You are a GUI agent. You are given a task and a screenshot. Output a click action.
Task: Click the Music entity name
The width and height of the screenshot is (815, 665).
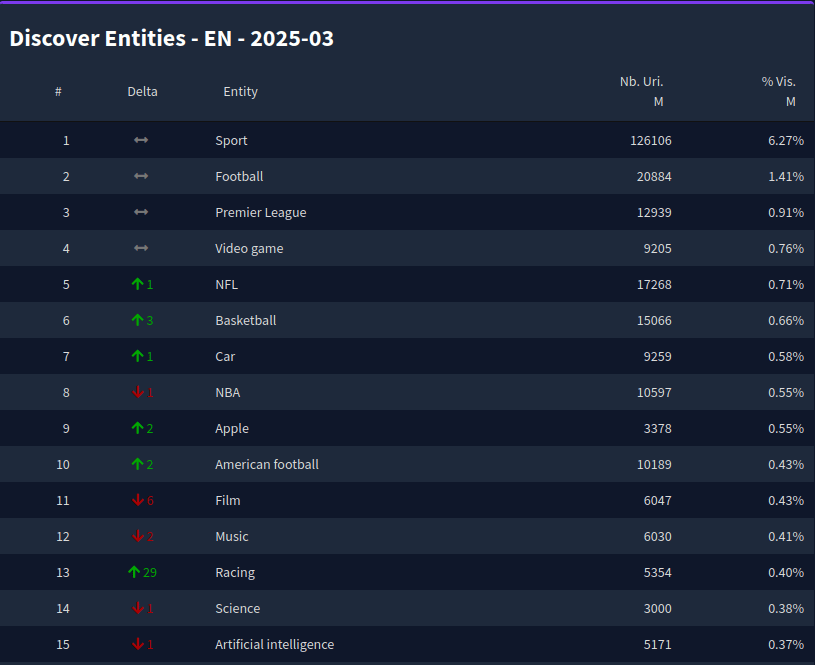232,536
